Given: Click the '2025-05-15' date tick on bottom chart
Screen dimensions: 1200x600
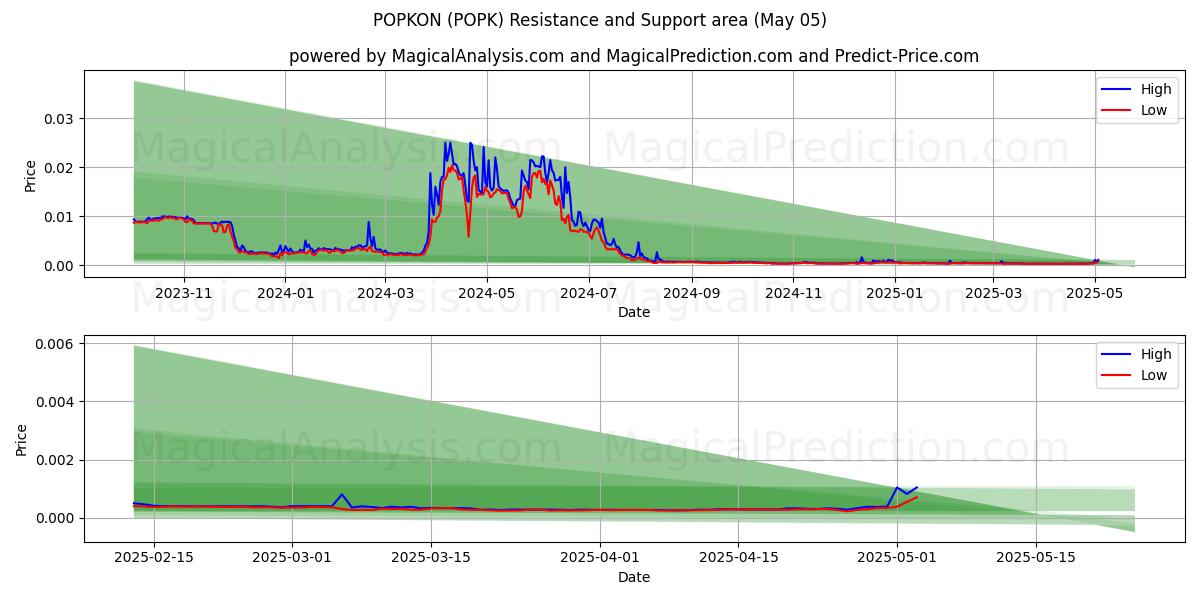Looking at the screenshot, I should (x=1034, y=558).
